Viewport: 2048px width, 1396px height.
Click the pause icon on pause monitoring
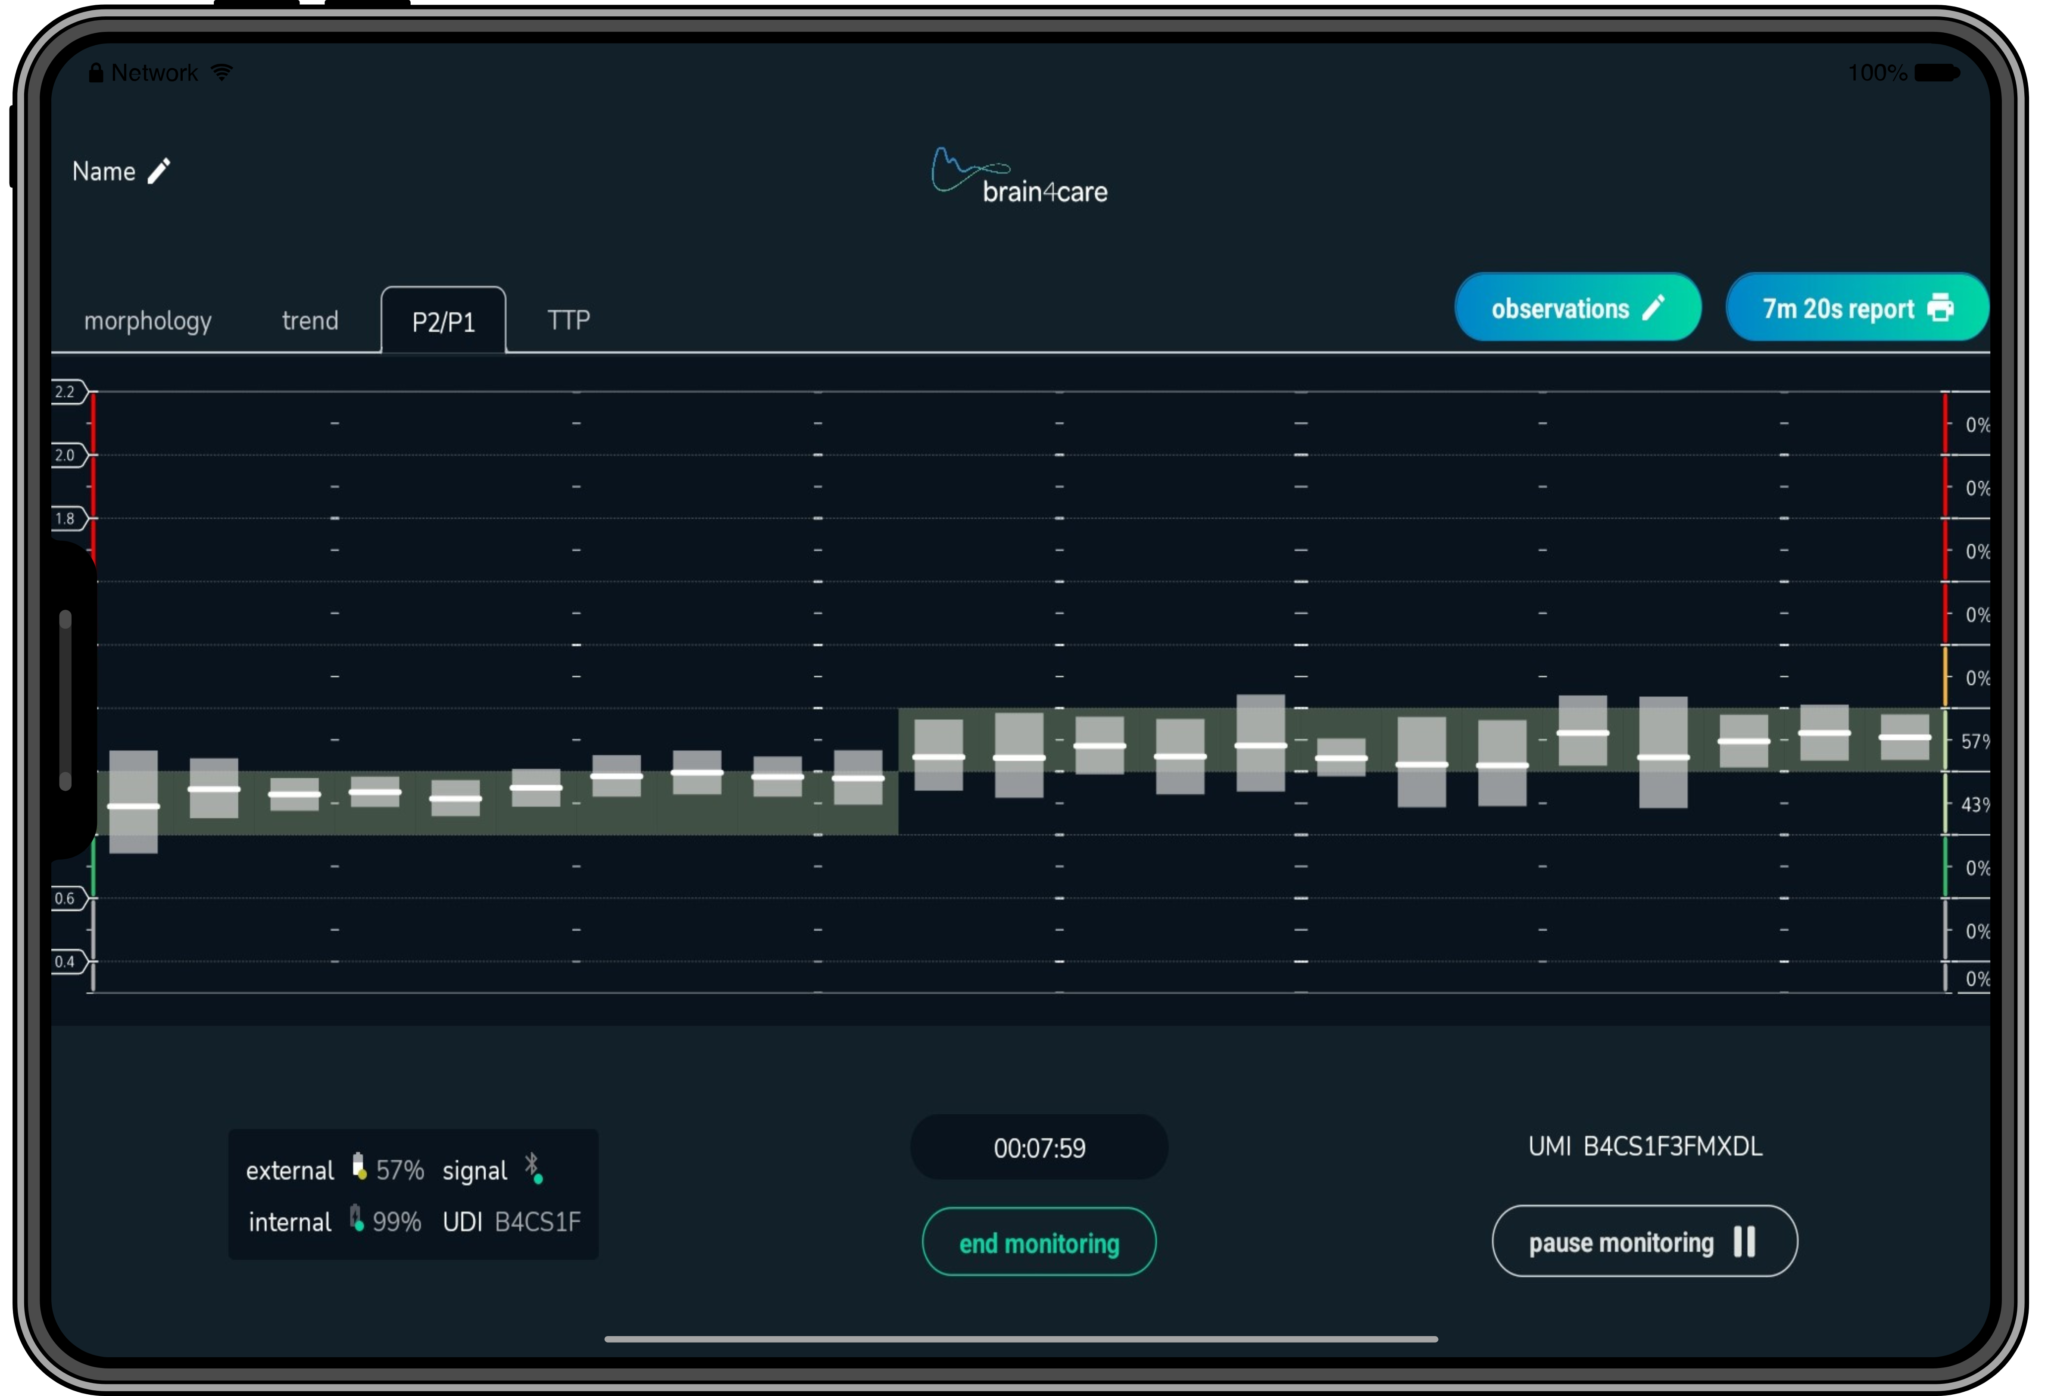coord(1744,1241)
